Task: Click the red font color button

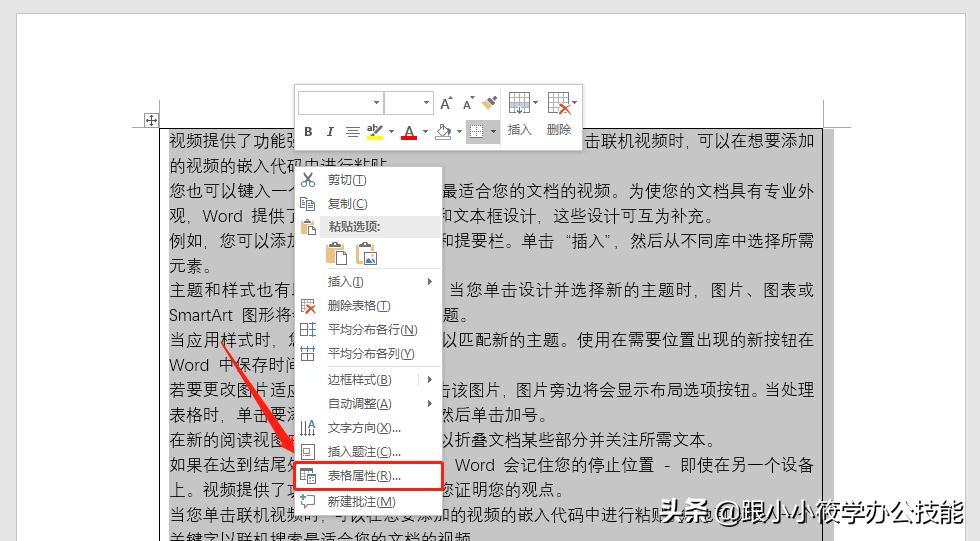Action: (x=409, y=132)
